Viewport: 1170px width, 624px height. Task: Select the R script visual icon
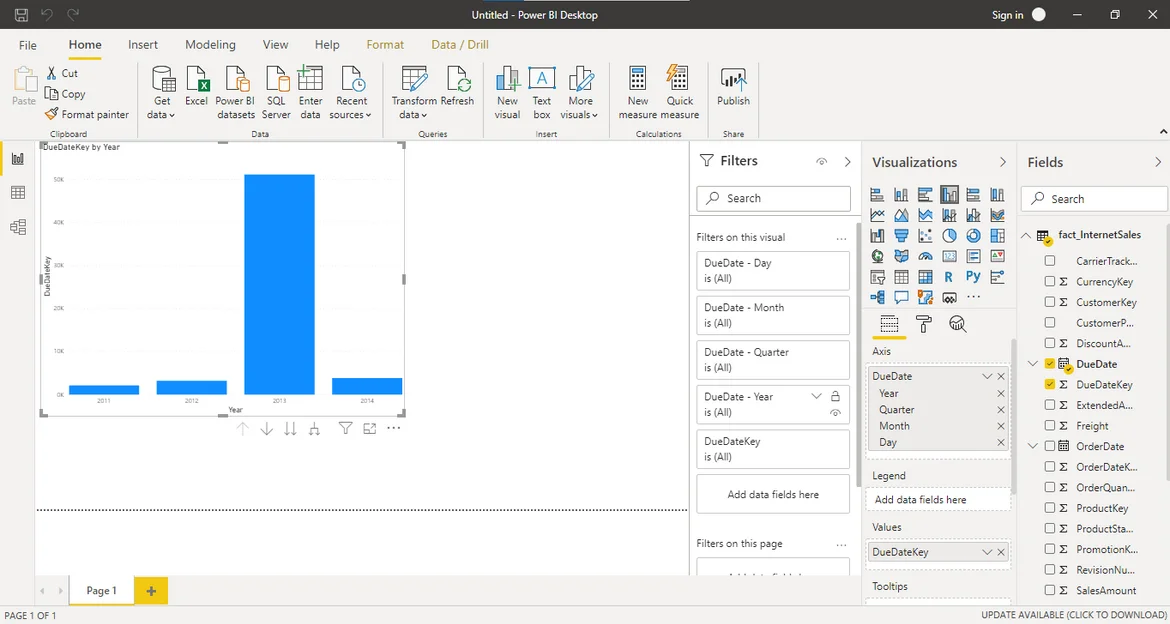948,277
